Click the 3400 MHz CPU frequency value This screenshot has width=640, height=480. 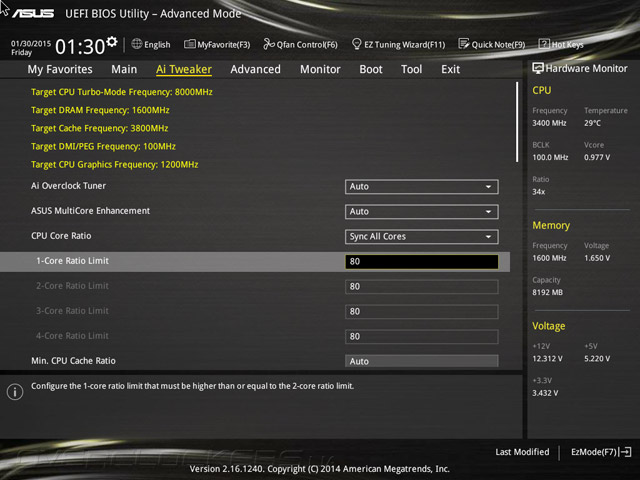click(x=549, y=123)
